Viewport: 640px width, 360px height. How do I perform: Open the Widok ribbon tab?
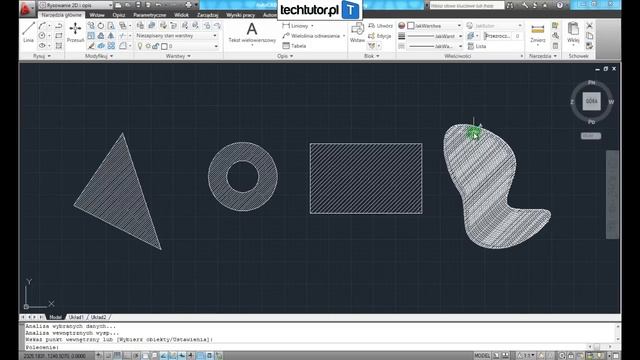pos(181,15)
